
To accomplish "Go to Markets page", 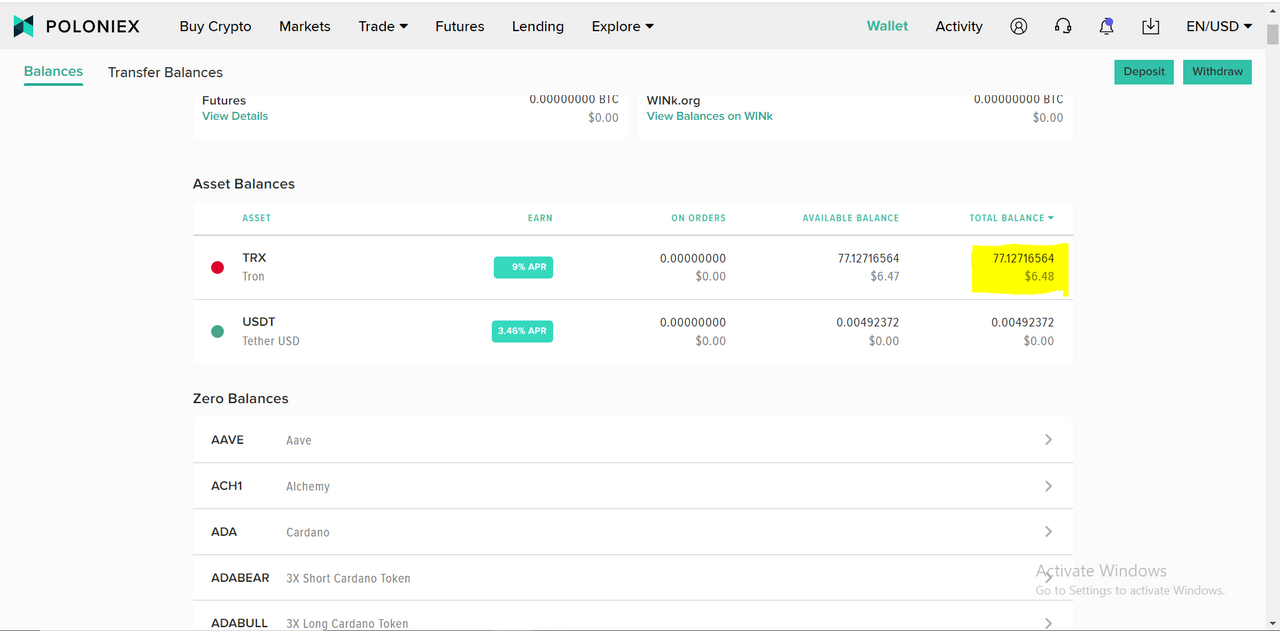I will click(305, 26).
